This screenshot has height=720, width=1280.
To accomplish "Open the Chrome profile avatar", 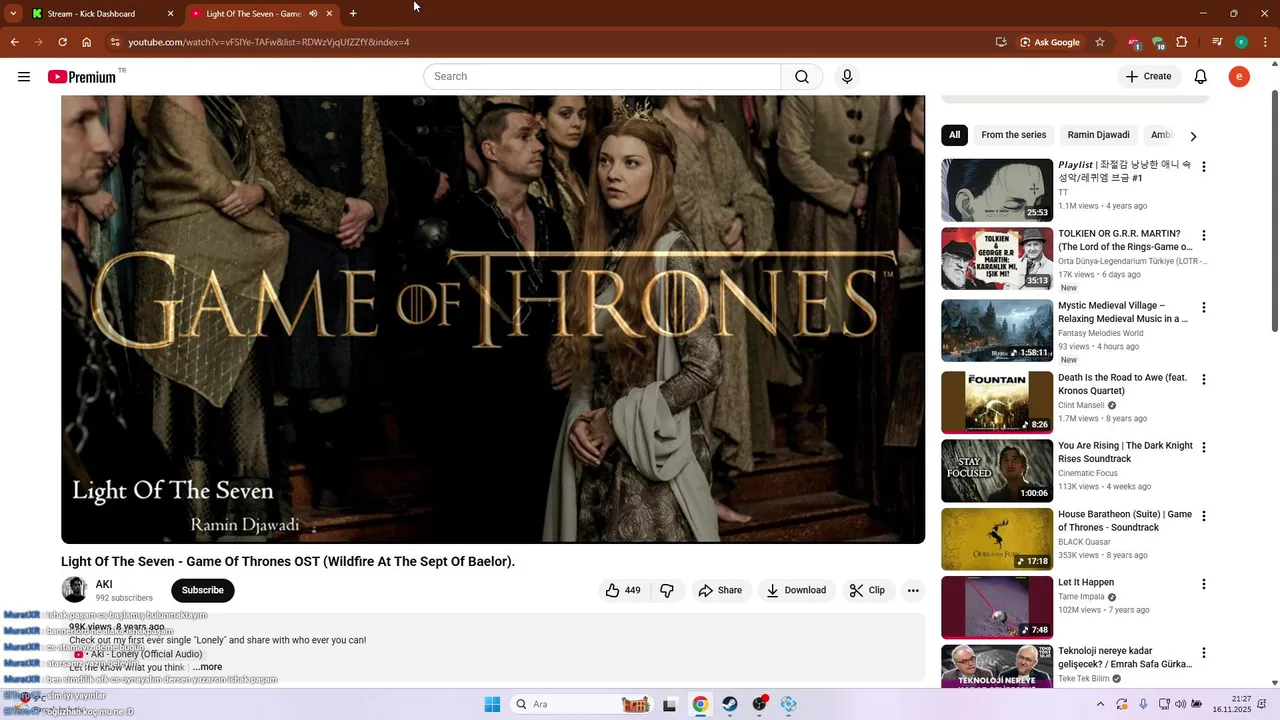I will [x=1241, y=42].
